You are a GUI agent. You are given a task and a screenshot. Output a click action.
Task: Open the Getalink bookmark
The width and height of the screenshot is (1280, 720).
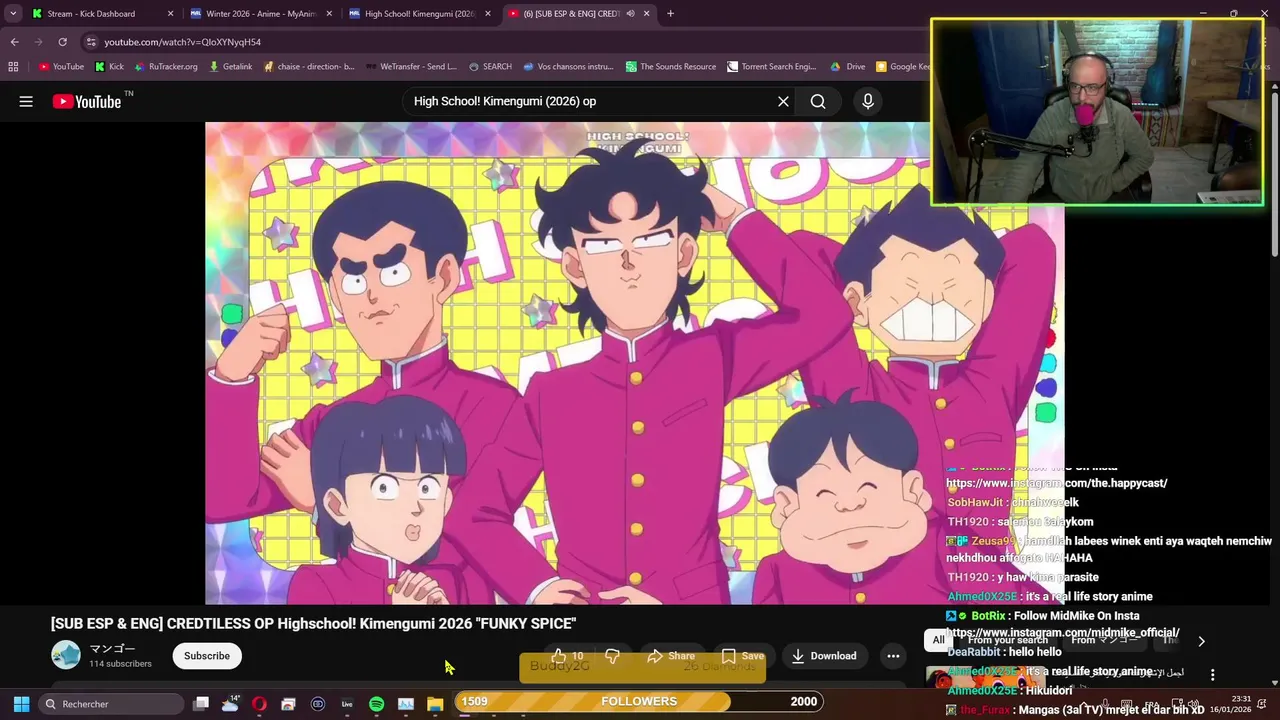tap(231, 67)
